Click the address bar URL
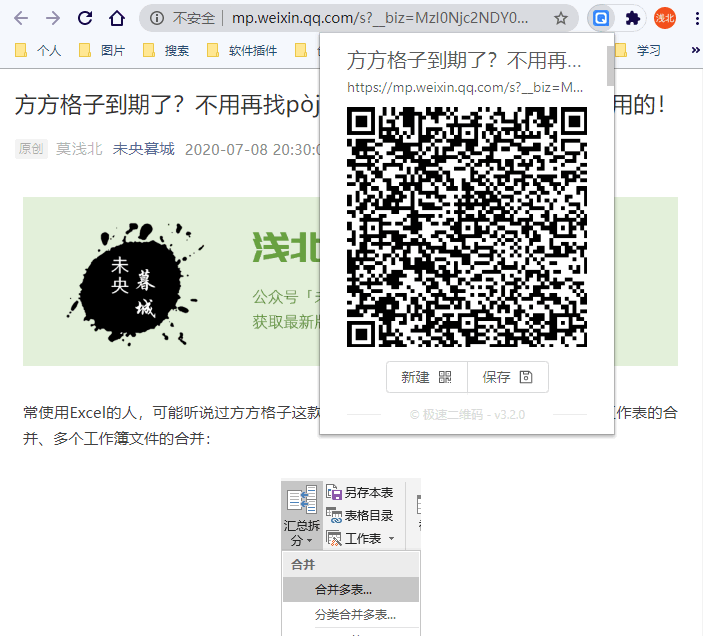 [380, 18]
